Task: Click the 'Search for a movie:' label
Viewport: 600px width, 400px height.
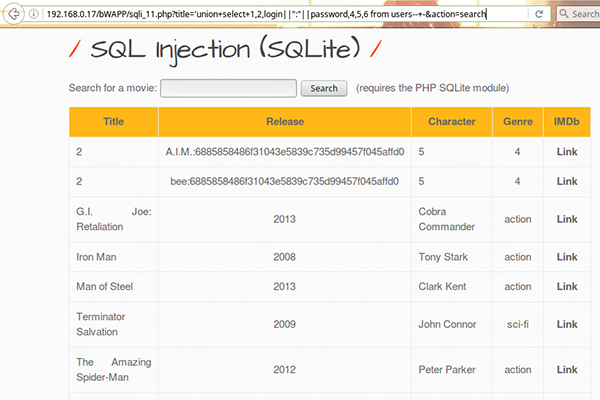Action: point(113,88)
